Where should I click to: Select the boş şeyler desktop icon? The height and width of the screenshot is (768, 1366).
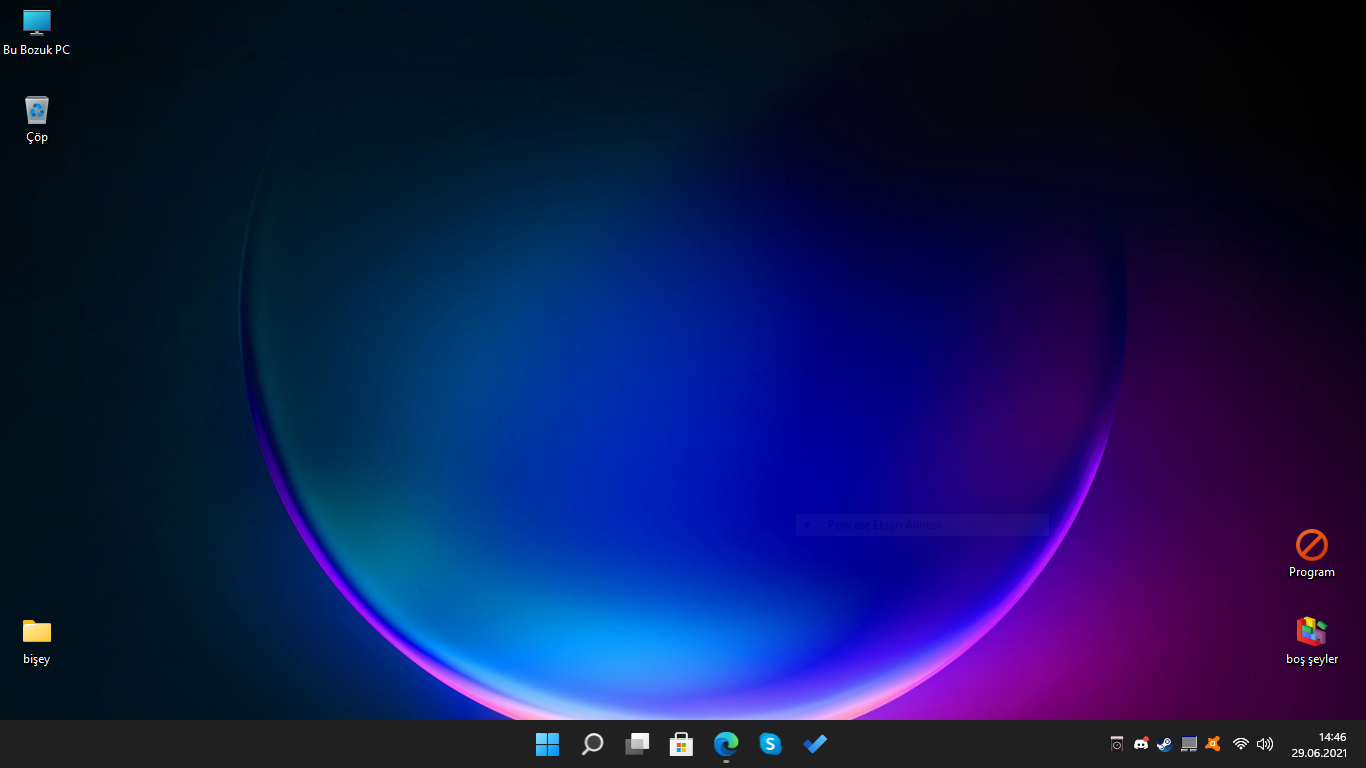tap(1311, 641)
